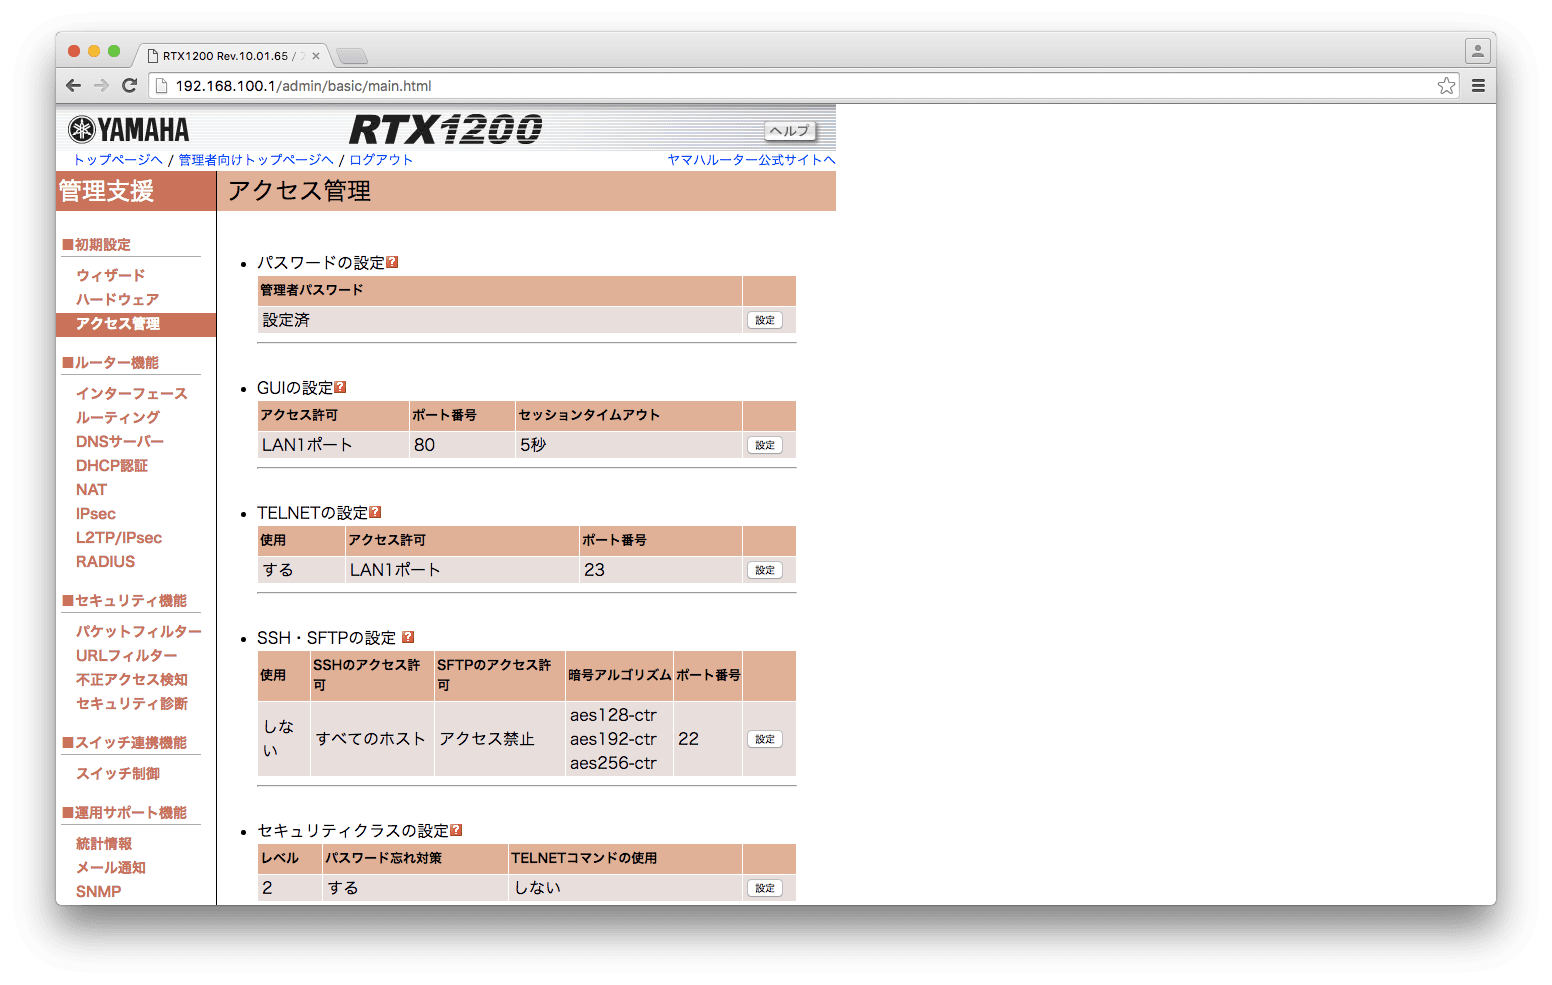1552x985 pixels.
Task: Select アクセス管理 in the sidebar
Action: click(118, 323)
